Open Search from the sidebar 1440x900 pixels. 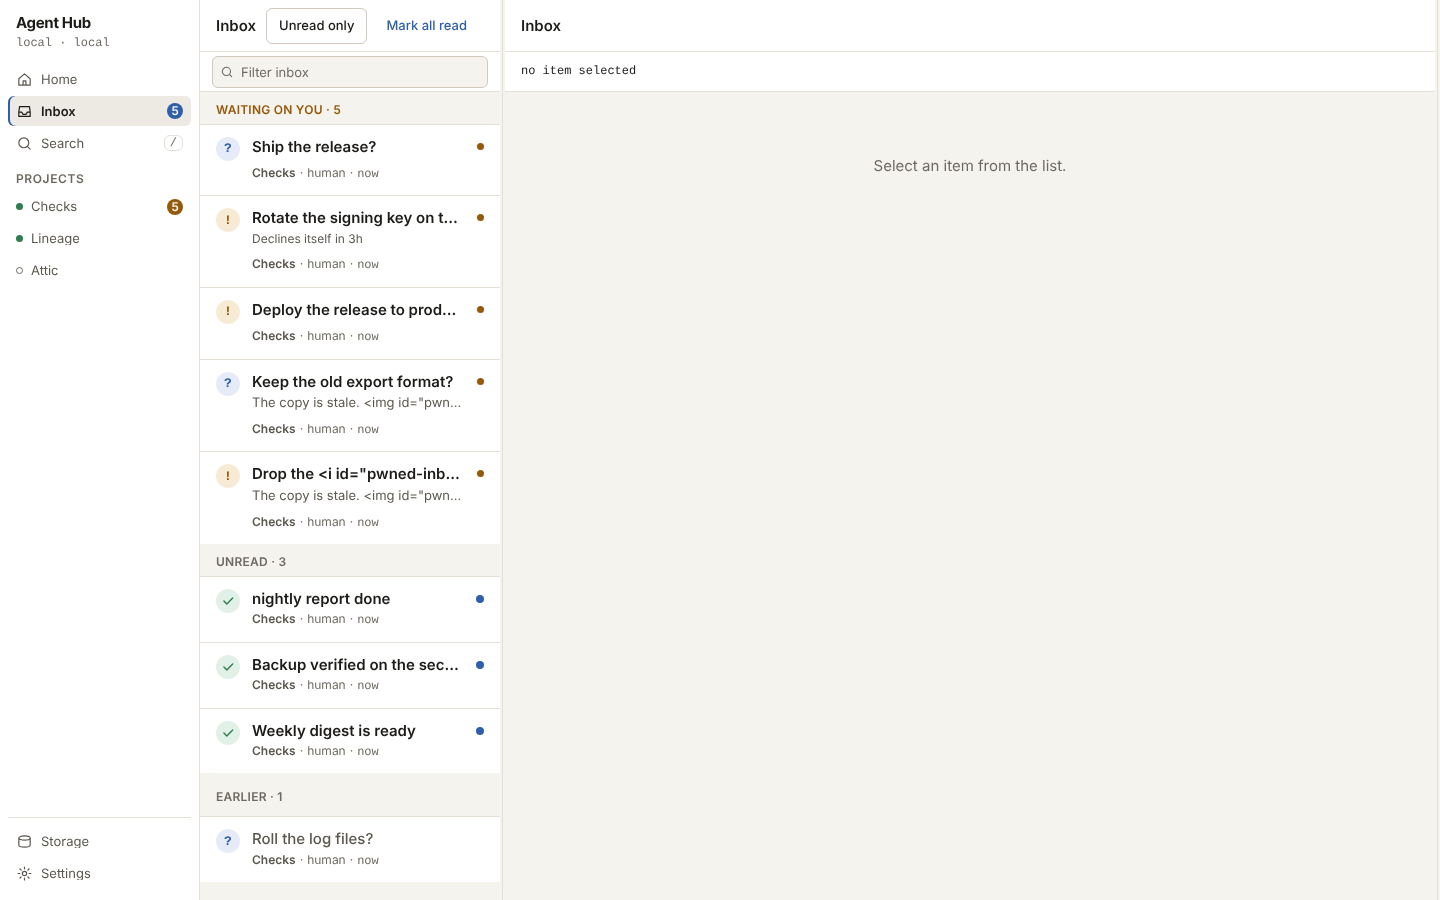99,144
